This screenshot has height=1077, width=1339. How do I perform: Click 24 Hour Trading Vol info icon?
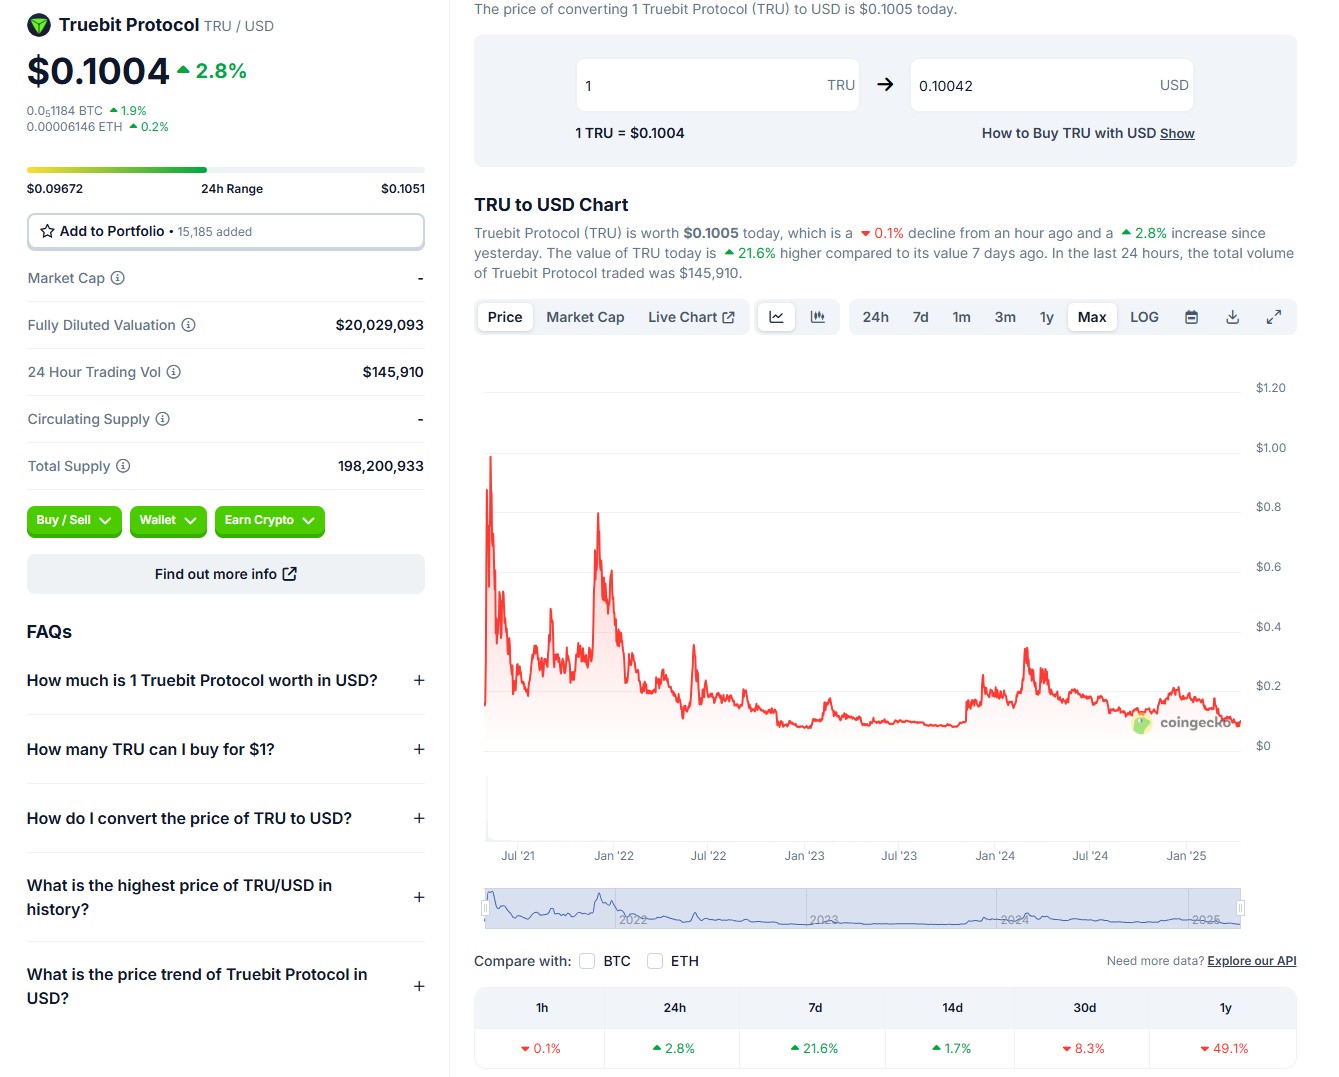click(x=174, y=372)
